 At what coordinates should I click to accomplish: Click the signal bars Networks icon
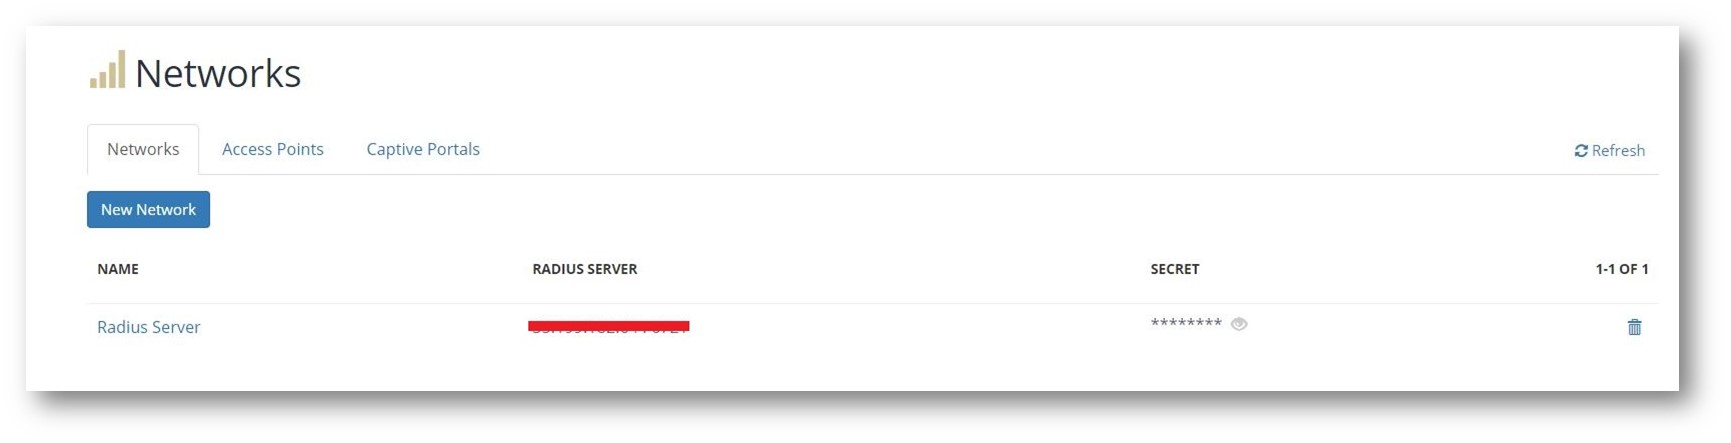click(107, 70)
